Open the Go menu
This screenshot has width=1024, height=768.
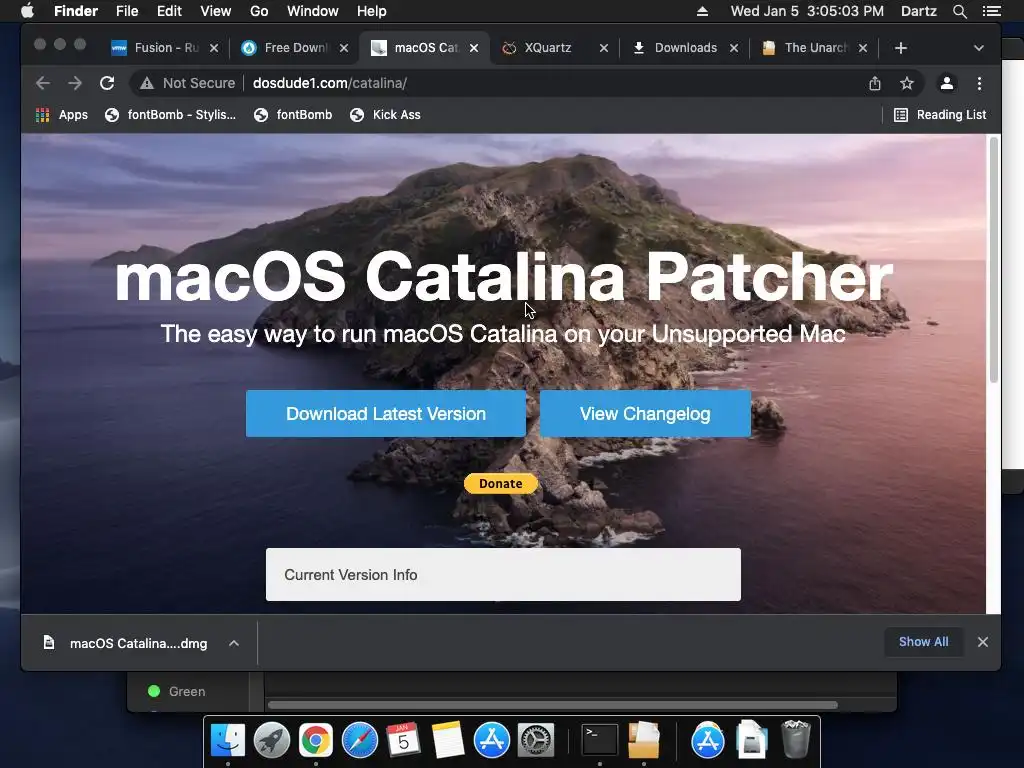tap(259, 11)
